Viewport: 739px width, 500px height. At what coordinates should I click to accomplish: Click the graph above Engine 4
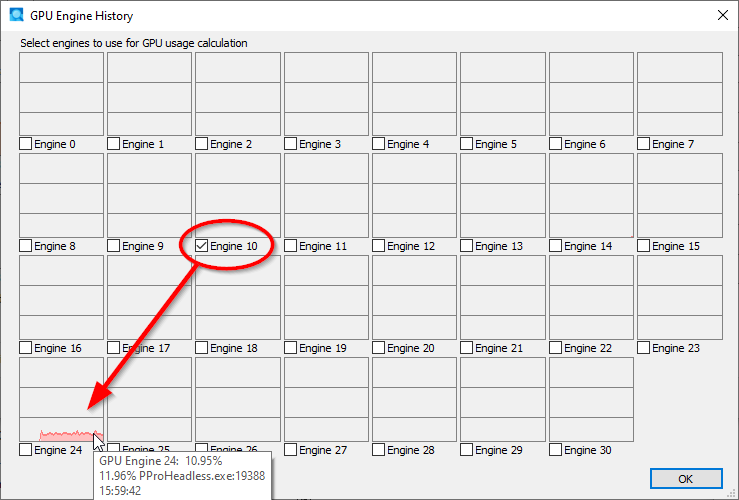414,94
